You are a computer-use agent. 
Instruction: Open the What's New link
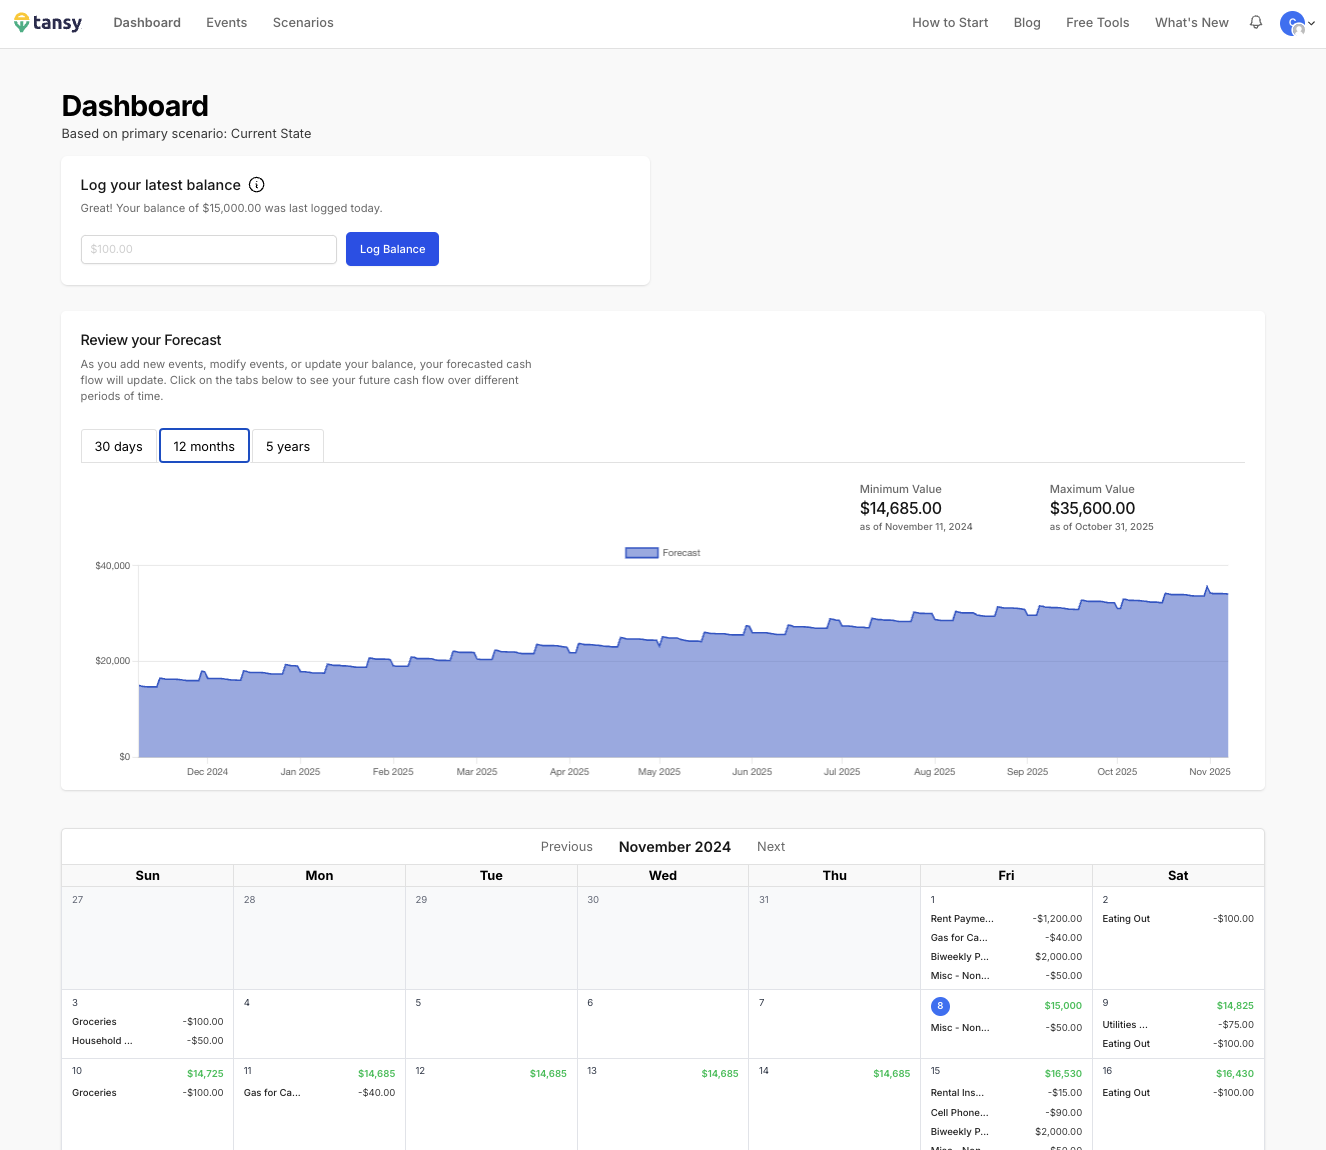(1191, 23)
